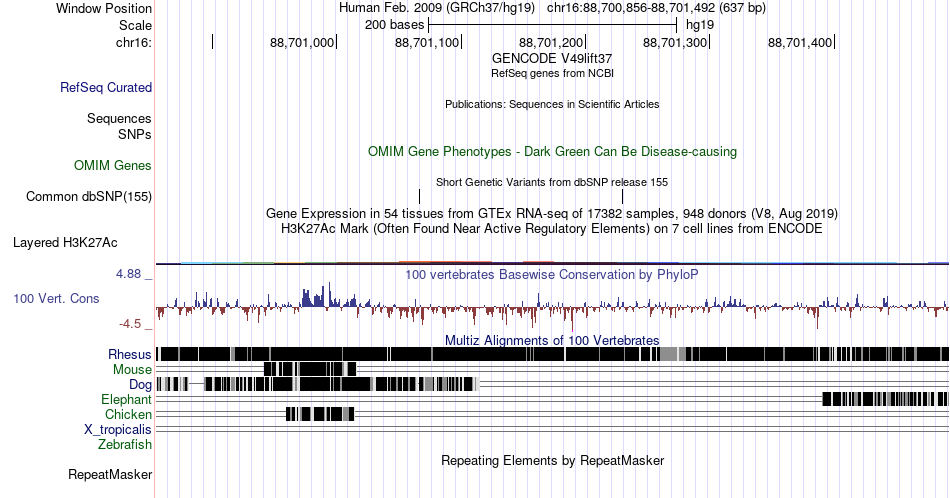950x498 pixels.
Task: Click the Gene Expression in 54 tissues title
Action: click(552, 213)
